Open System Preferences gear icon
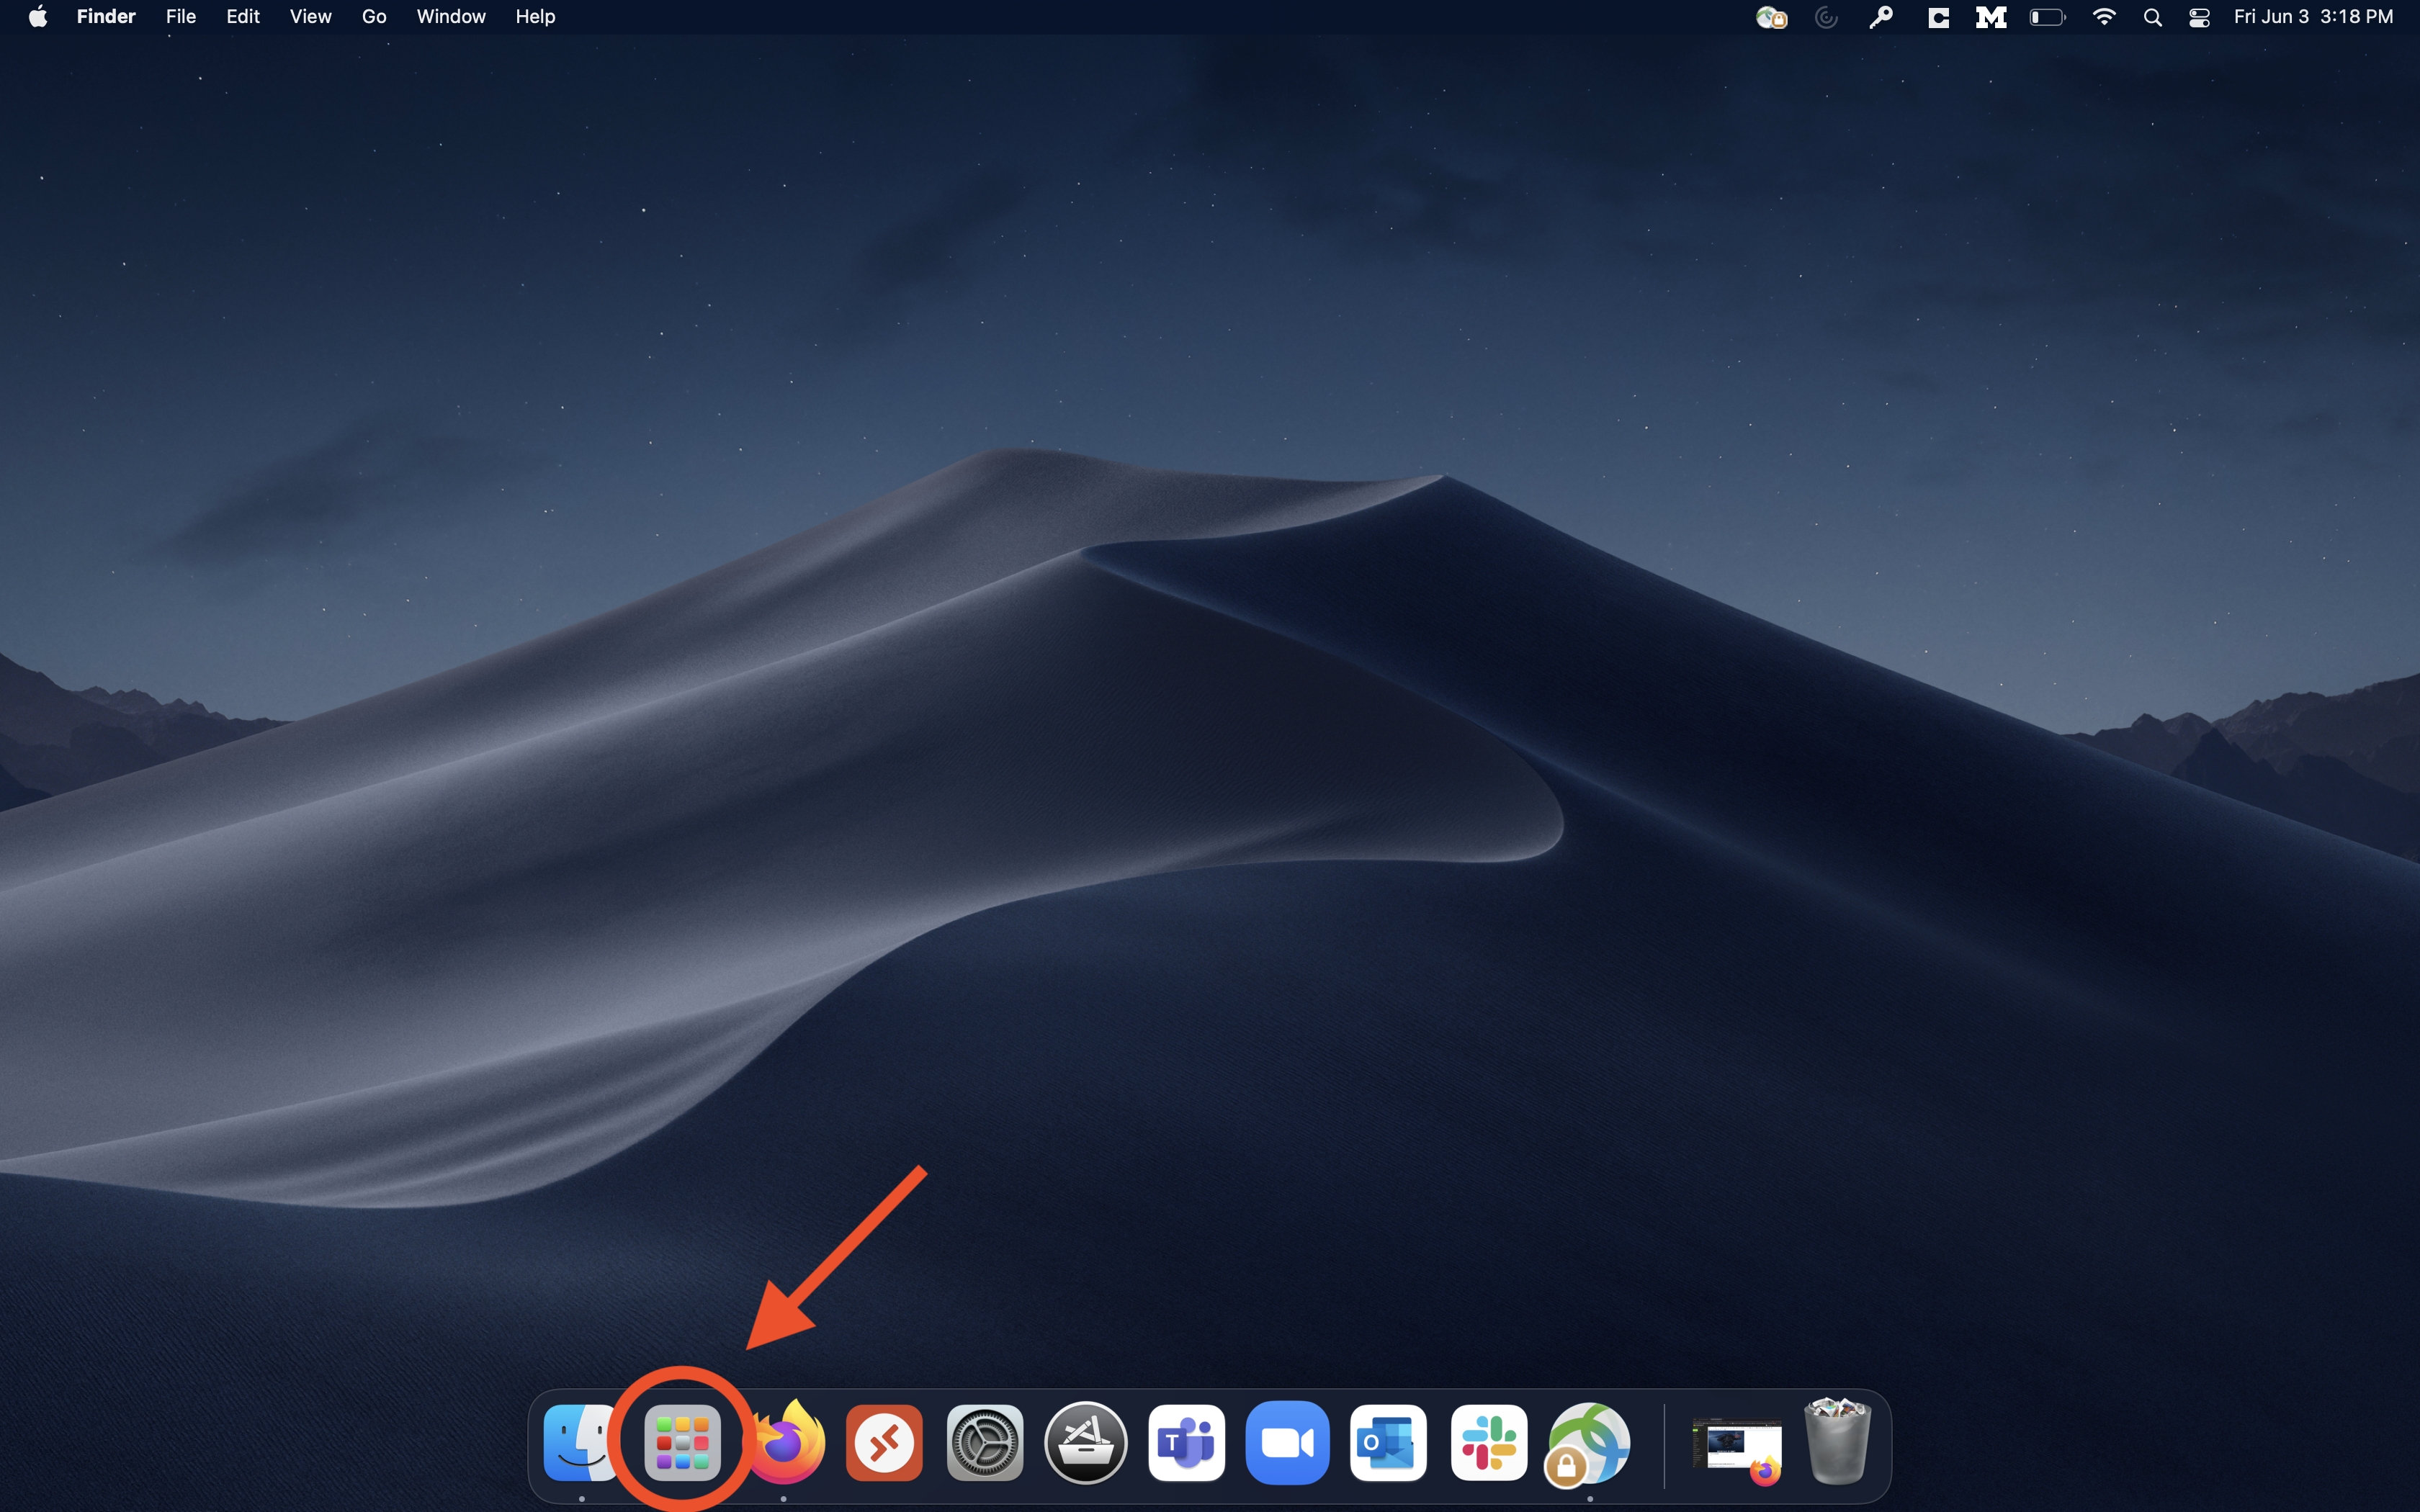2420x1512 pixels. click(x=985, y=1443)
